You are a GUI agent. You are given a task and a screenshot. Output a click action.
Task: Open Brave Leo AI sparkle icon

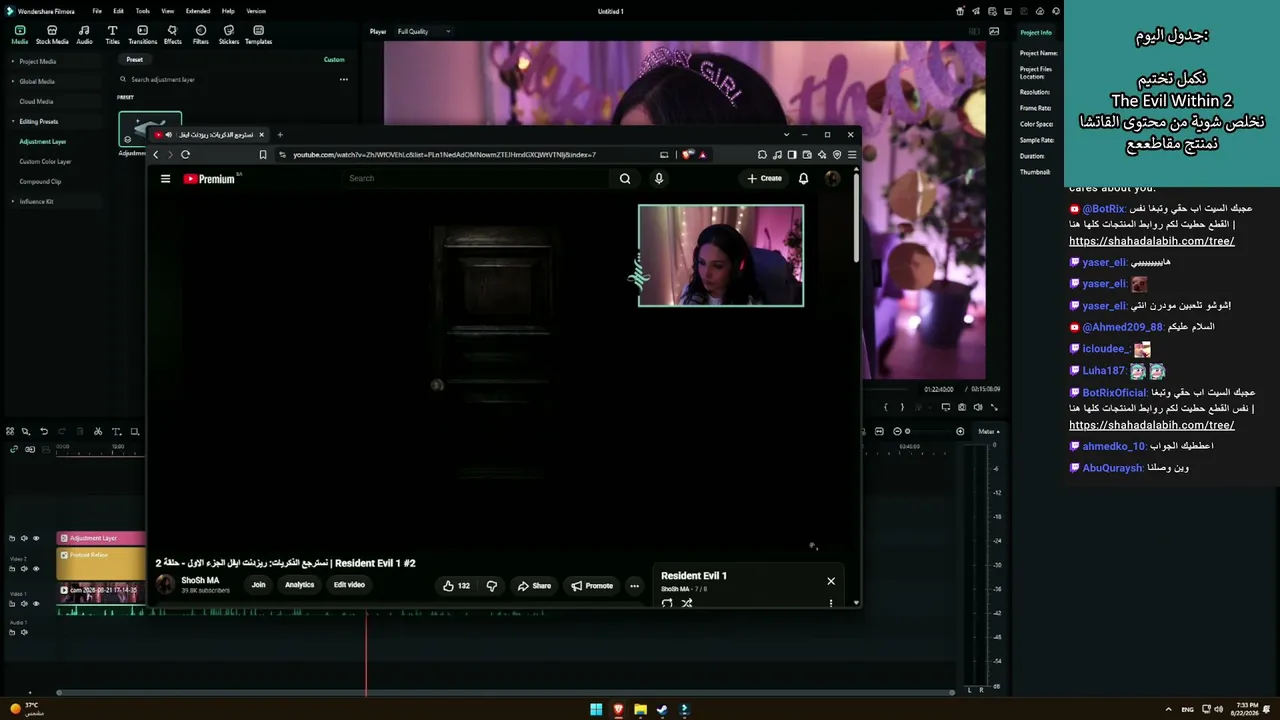[x=822, y=155]
